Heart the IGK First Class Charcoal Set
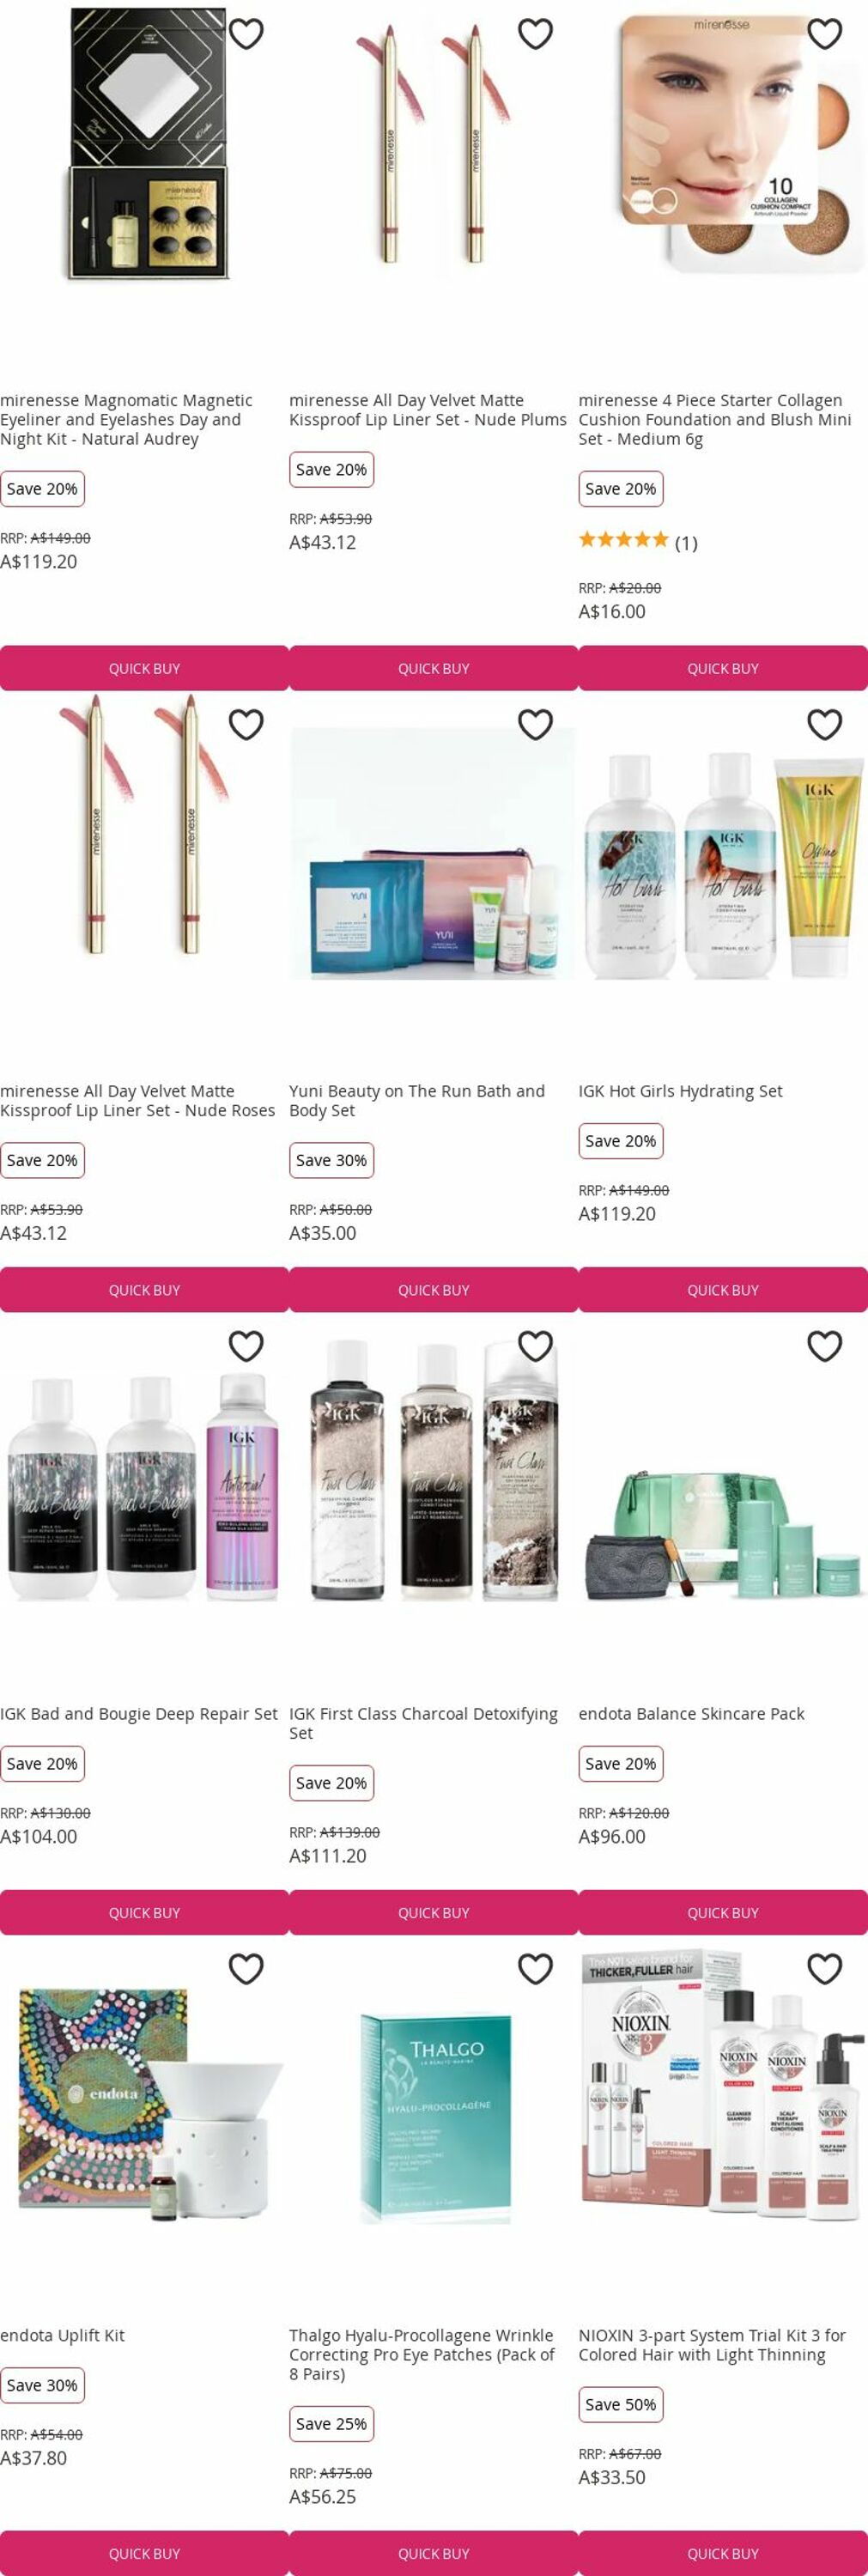Image resolution: width=868 pixels, height=2576 pixels. 535,1347
